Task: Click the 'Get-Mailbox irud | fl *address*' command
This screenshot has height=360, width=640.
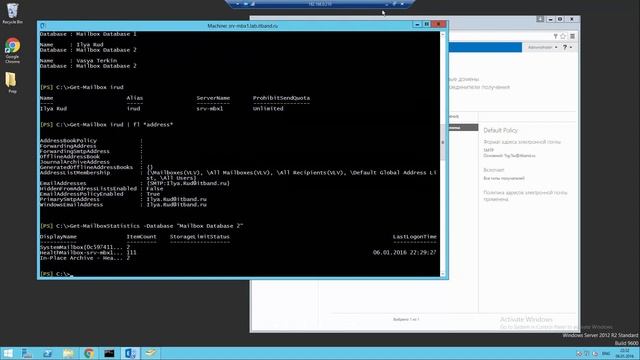Action: 121,124
